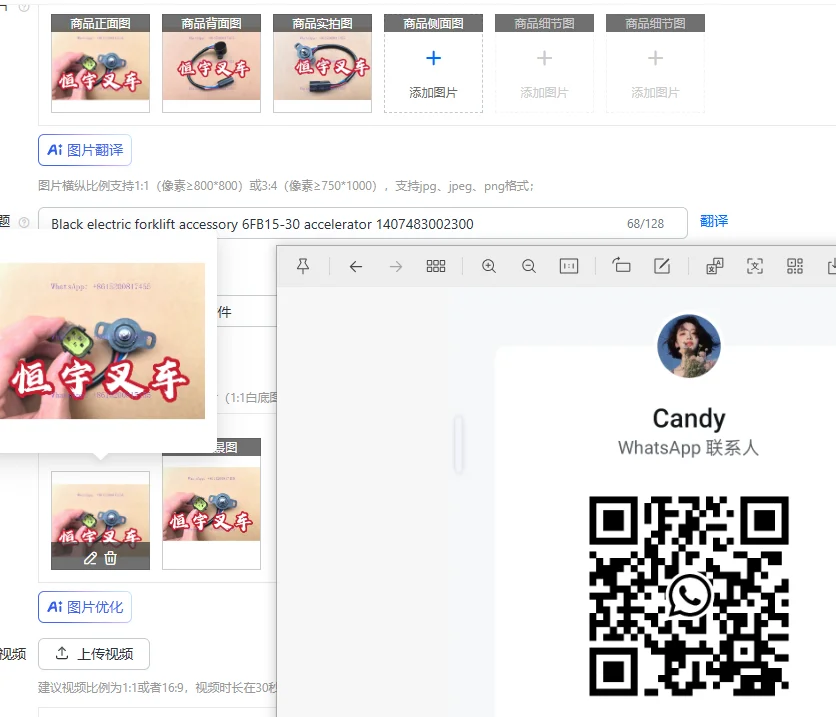Show image at actual 1:1 size

[569, 266]
